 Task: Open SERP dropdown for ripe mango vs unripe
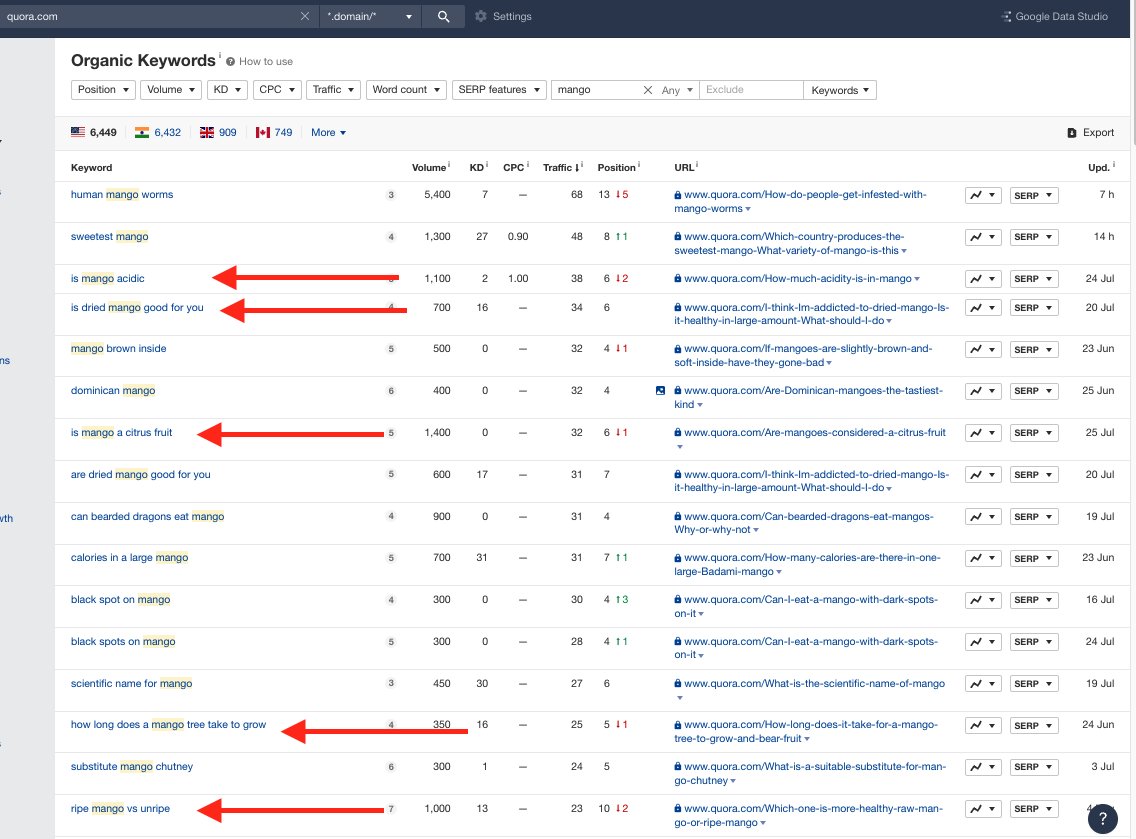(1034, 809)
